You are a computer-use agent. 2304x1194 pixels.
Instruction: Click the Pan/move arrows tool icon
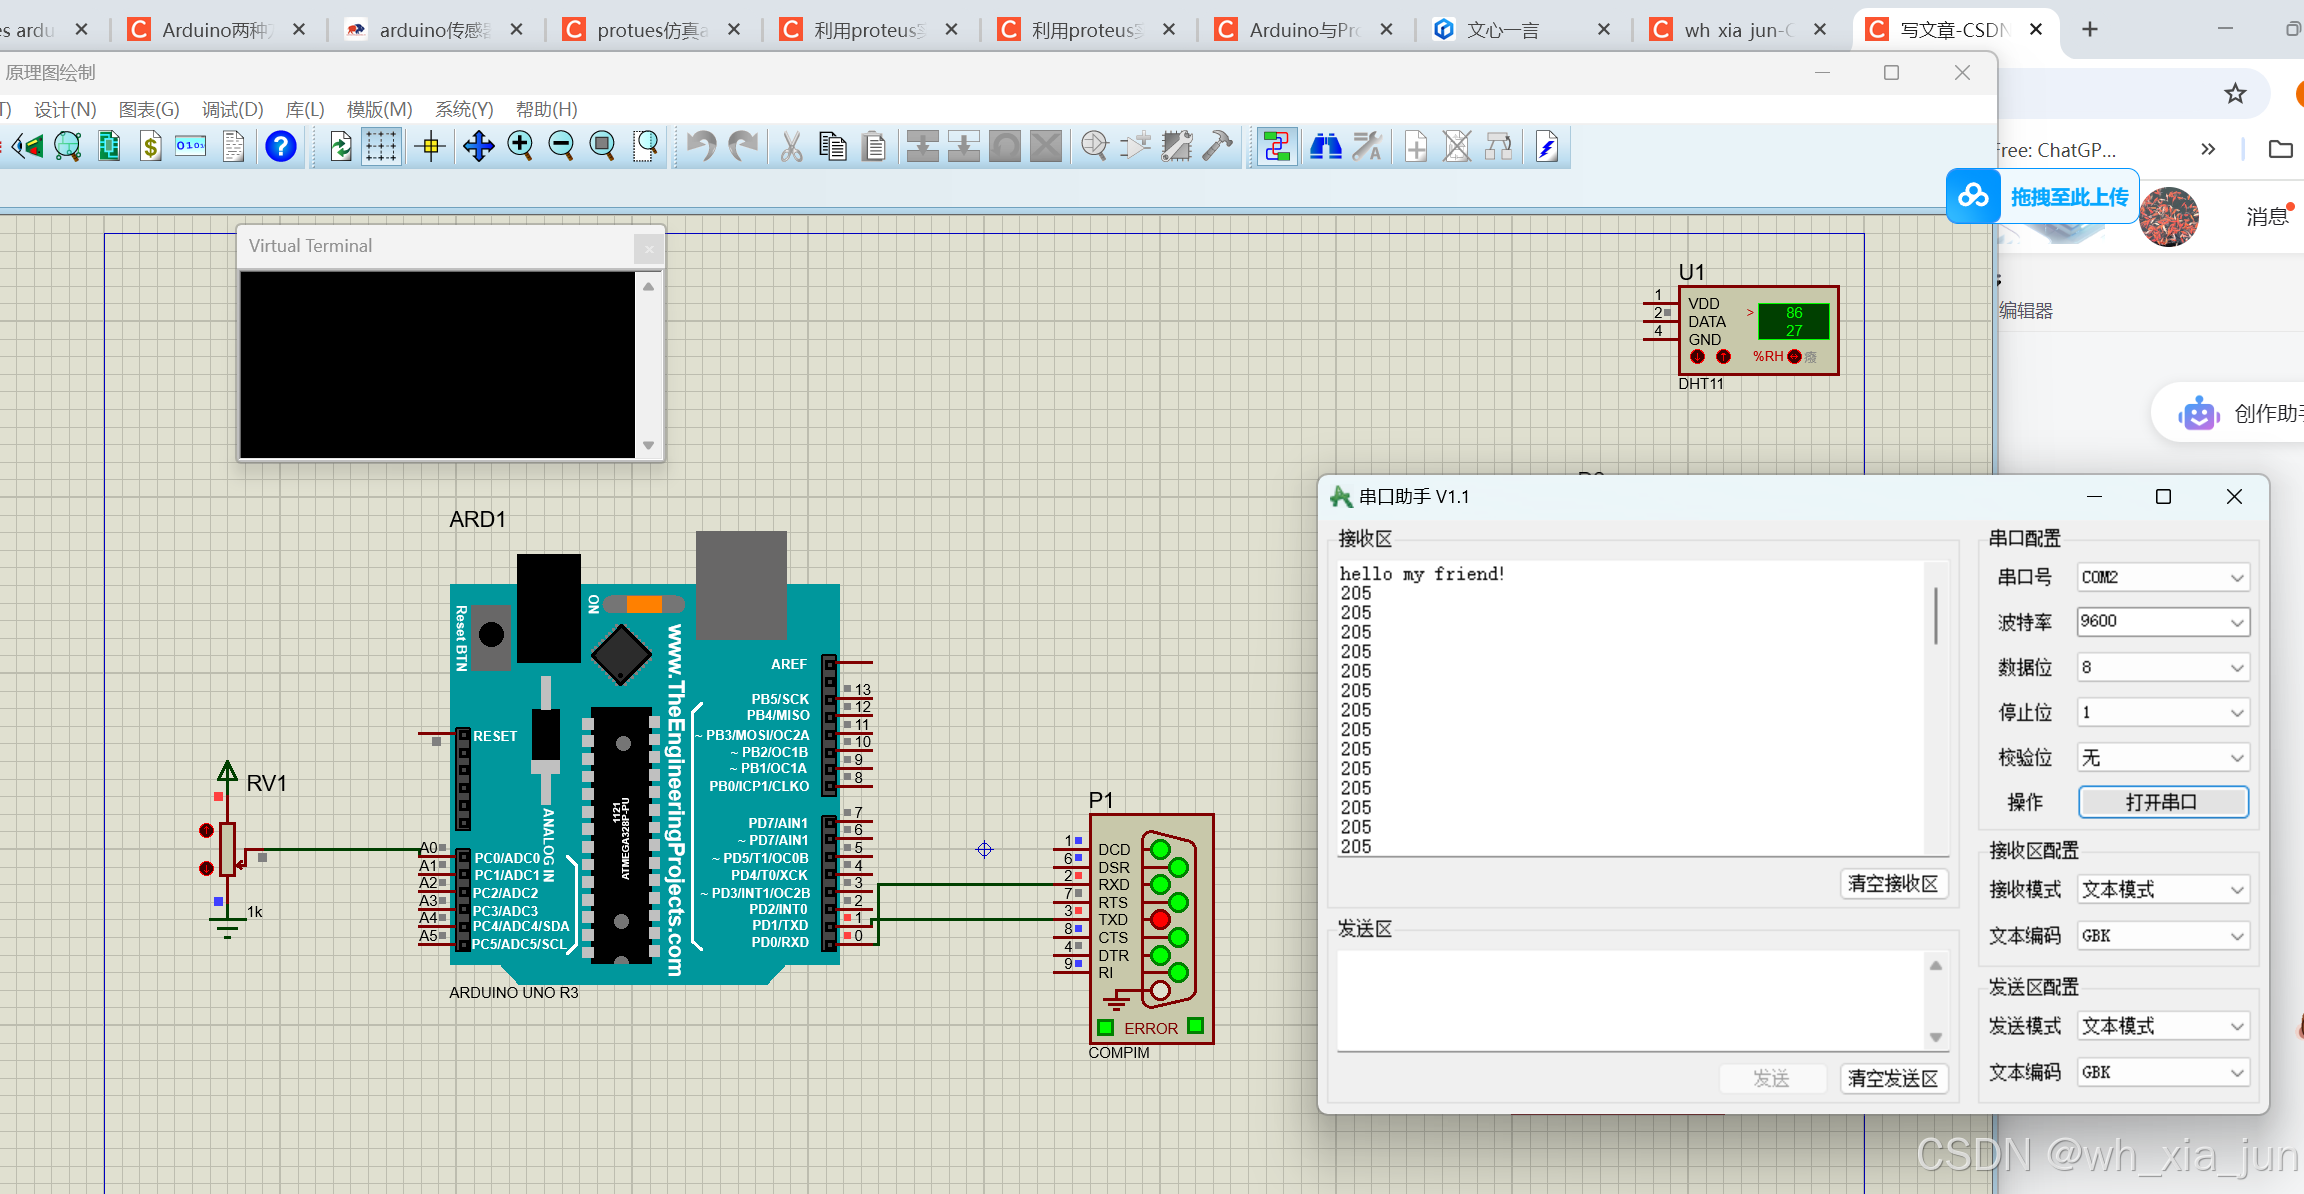tap(478, 147)
